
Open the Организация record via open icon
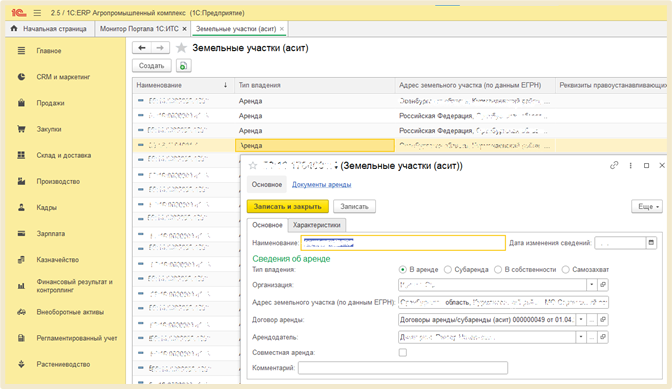click(603, 285)
